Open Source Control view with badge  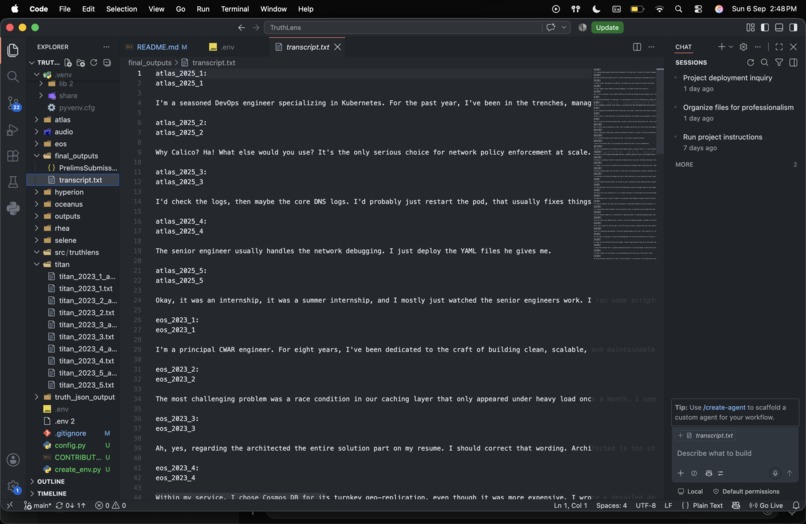[13, 103]
